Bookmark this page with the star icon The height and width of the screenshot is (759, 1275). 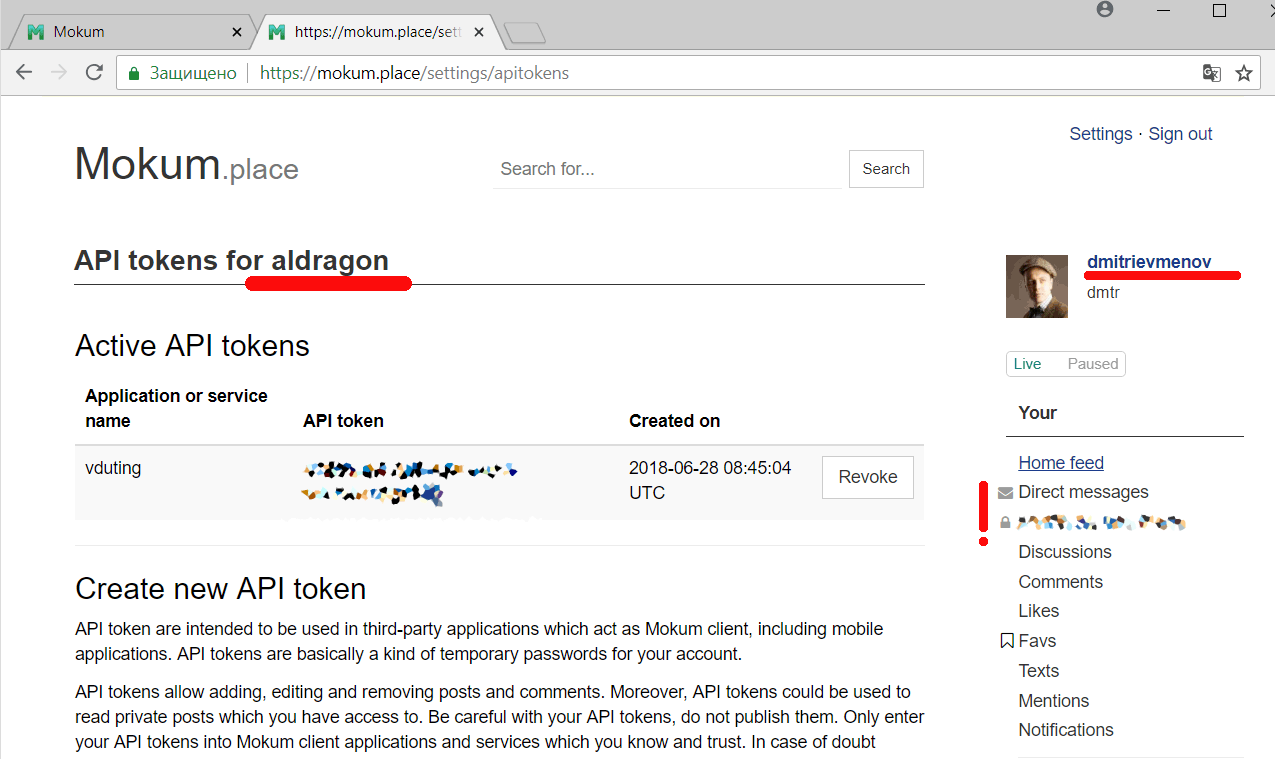(x=1244, y=73)
